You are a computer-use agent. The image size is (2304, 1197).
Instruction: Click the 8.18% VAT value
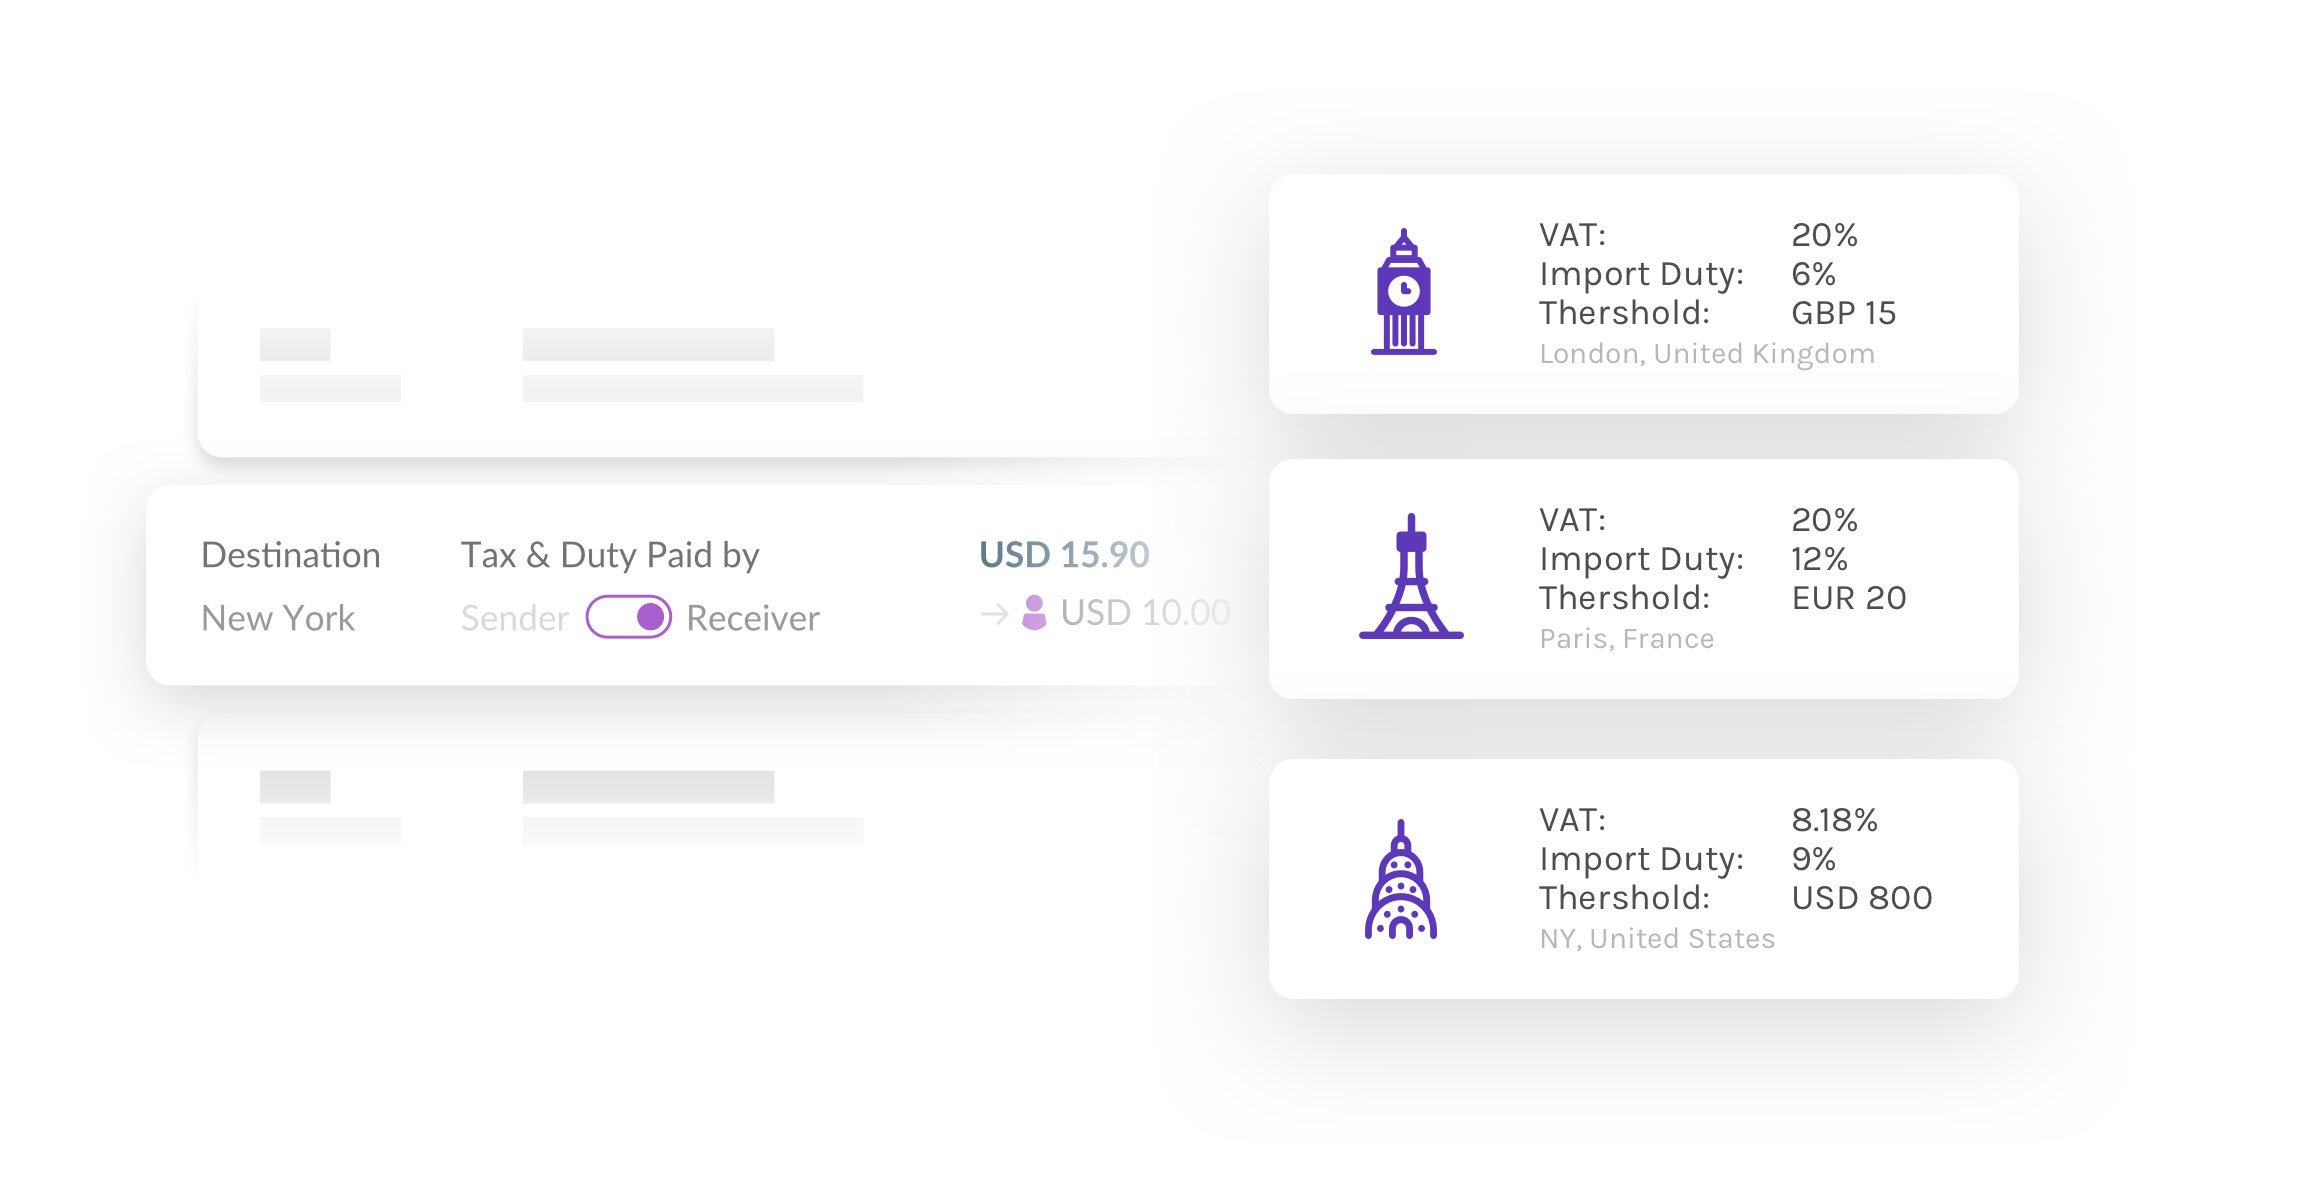1834,820
